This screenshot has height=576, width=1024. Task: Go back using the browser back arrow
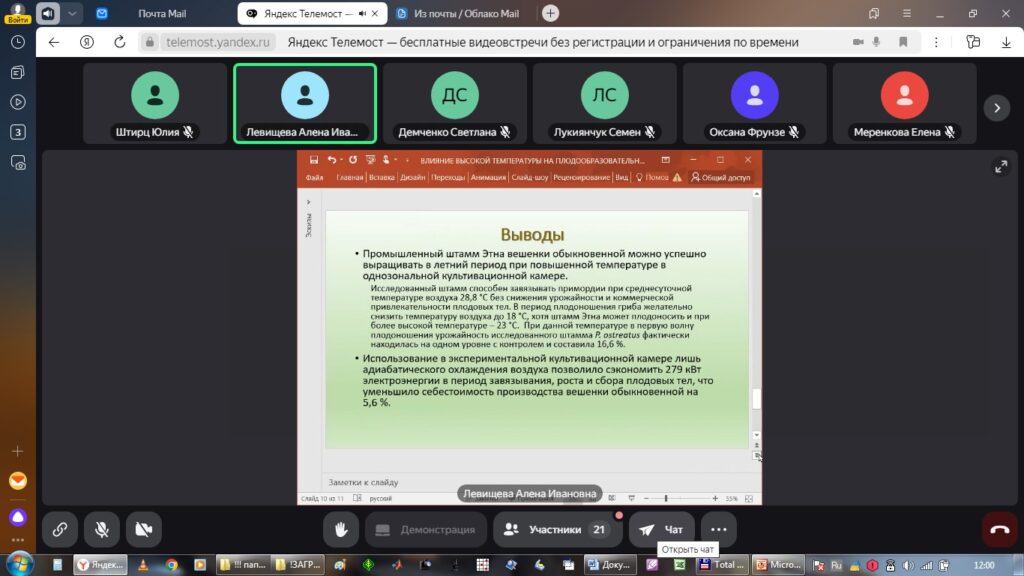coord(54,42)
